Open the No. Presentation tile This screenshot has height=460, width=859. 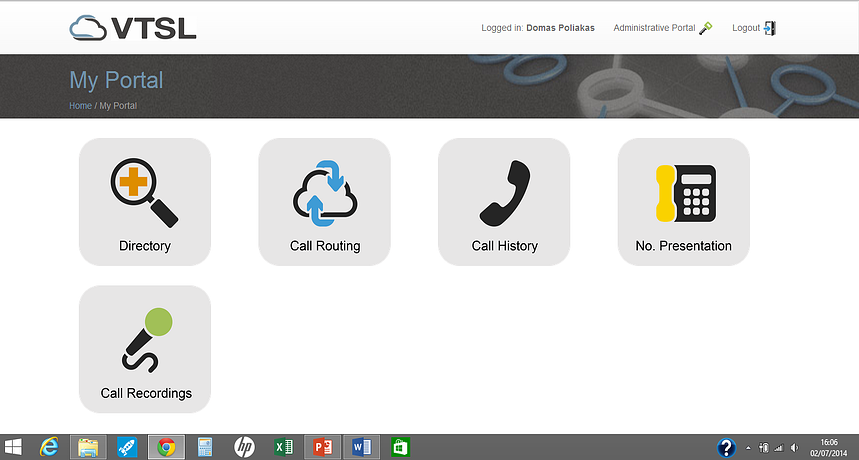pos(684,202)
